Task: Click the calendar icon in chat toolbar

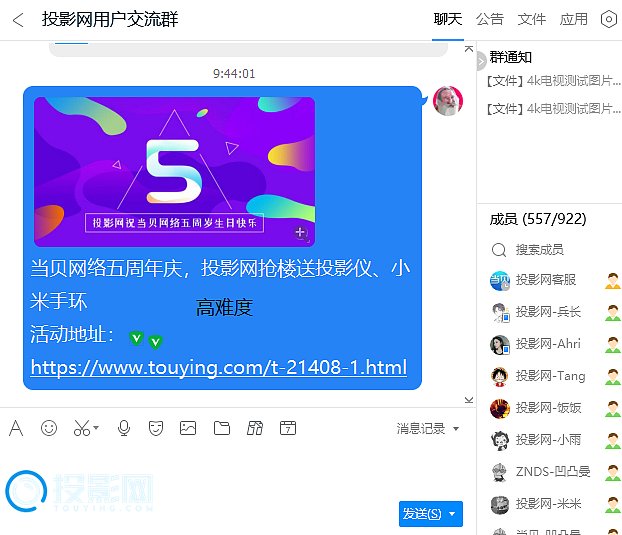Action: click(x=288, y=428)
